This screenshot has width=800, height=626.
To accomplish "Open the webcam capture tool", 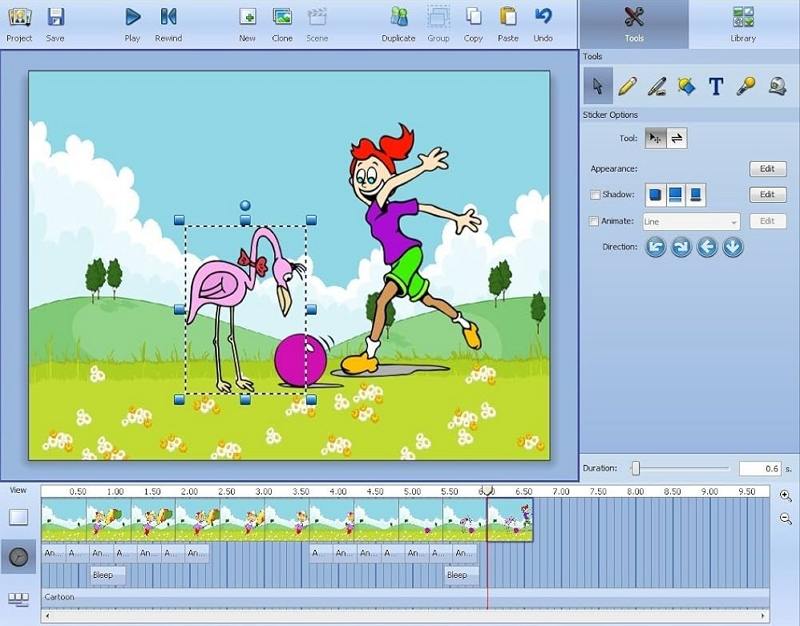I will 776,86.
